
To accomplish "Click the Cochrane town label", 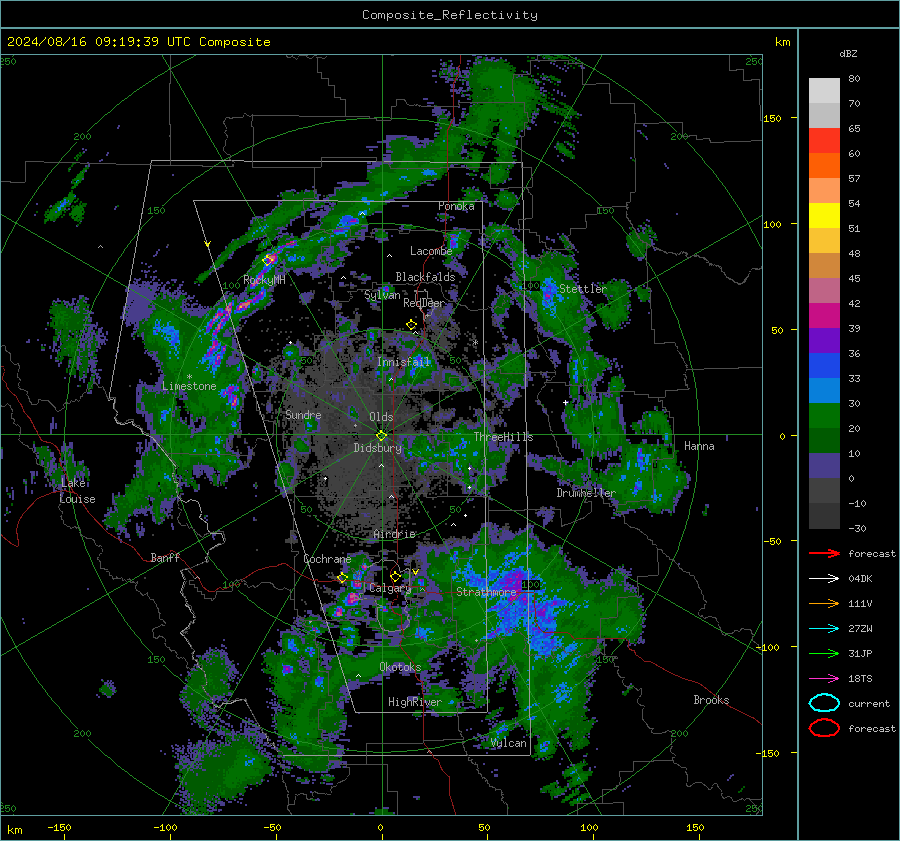I will [327, 559].
